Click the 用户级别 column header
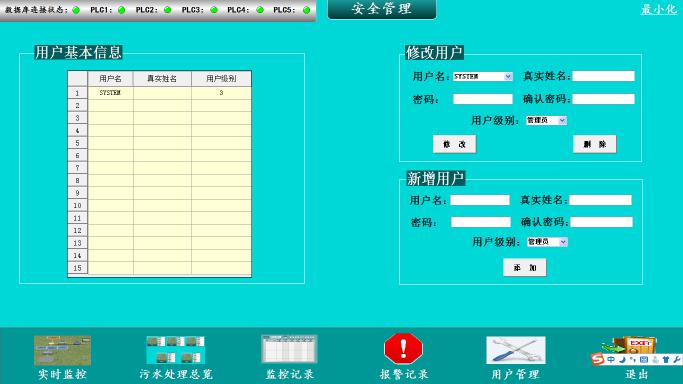The height and width of the screenshot is (384, 683). tap(221, 79)
